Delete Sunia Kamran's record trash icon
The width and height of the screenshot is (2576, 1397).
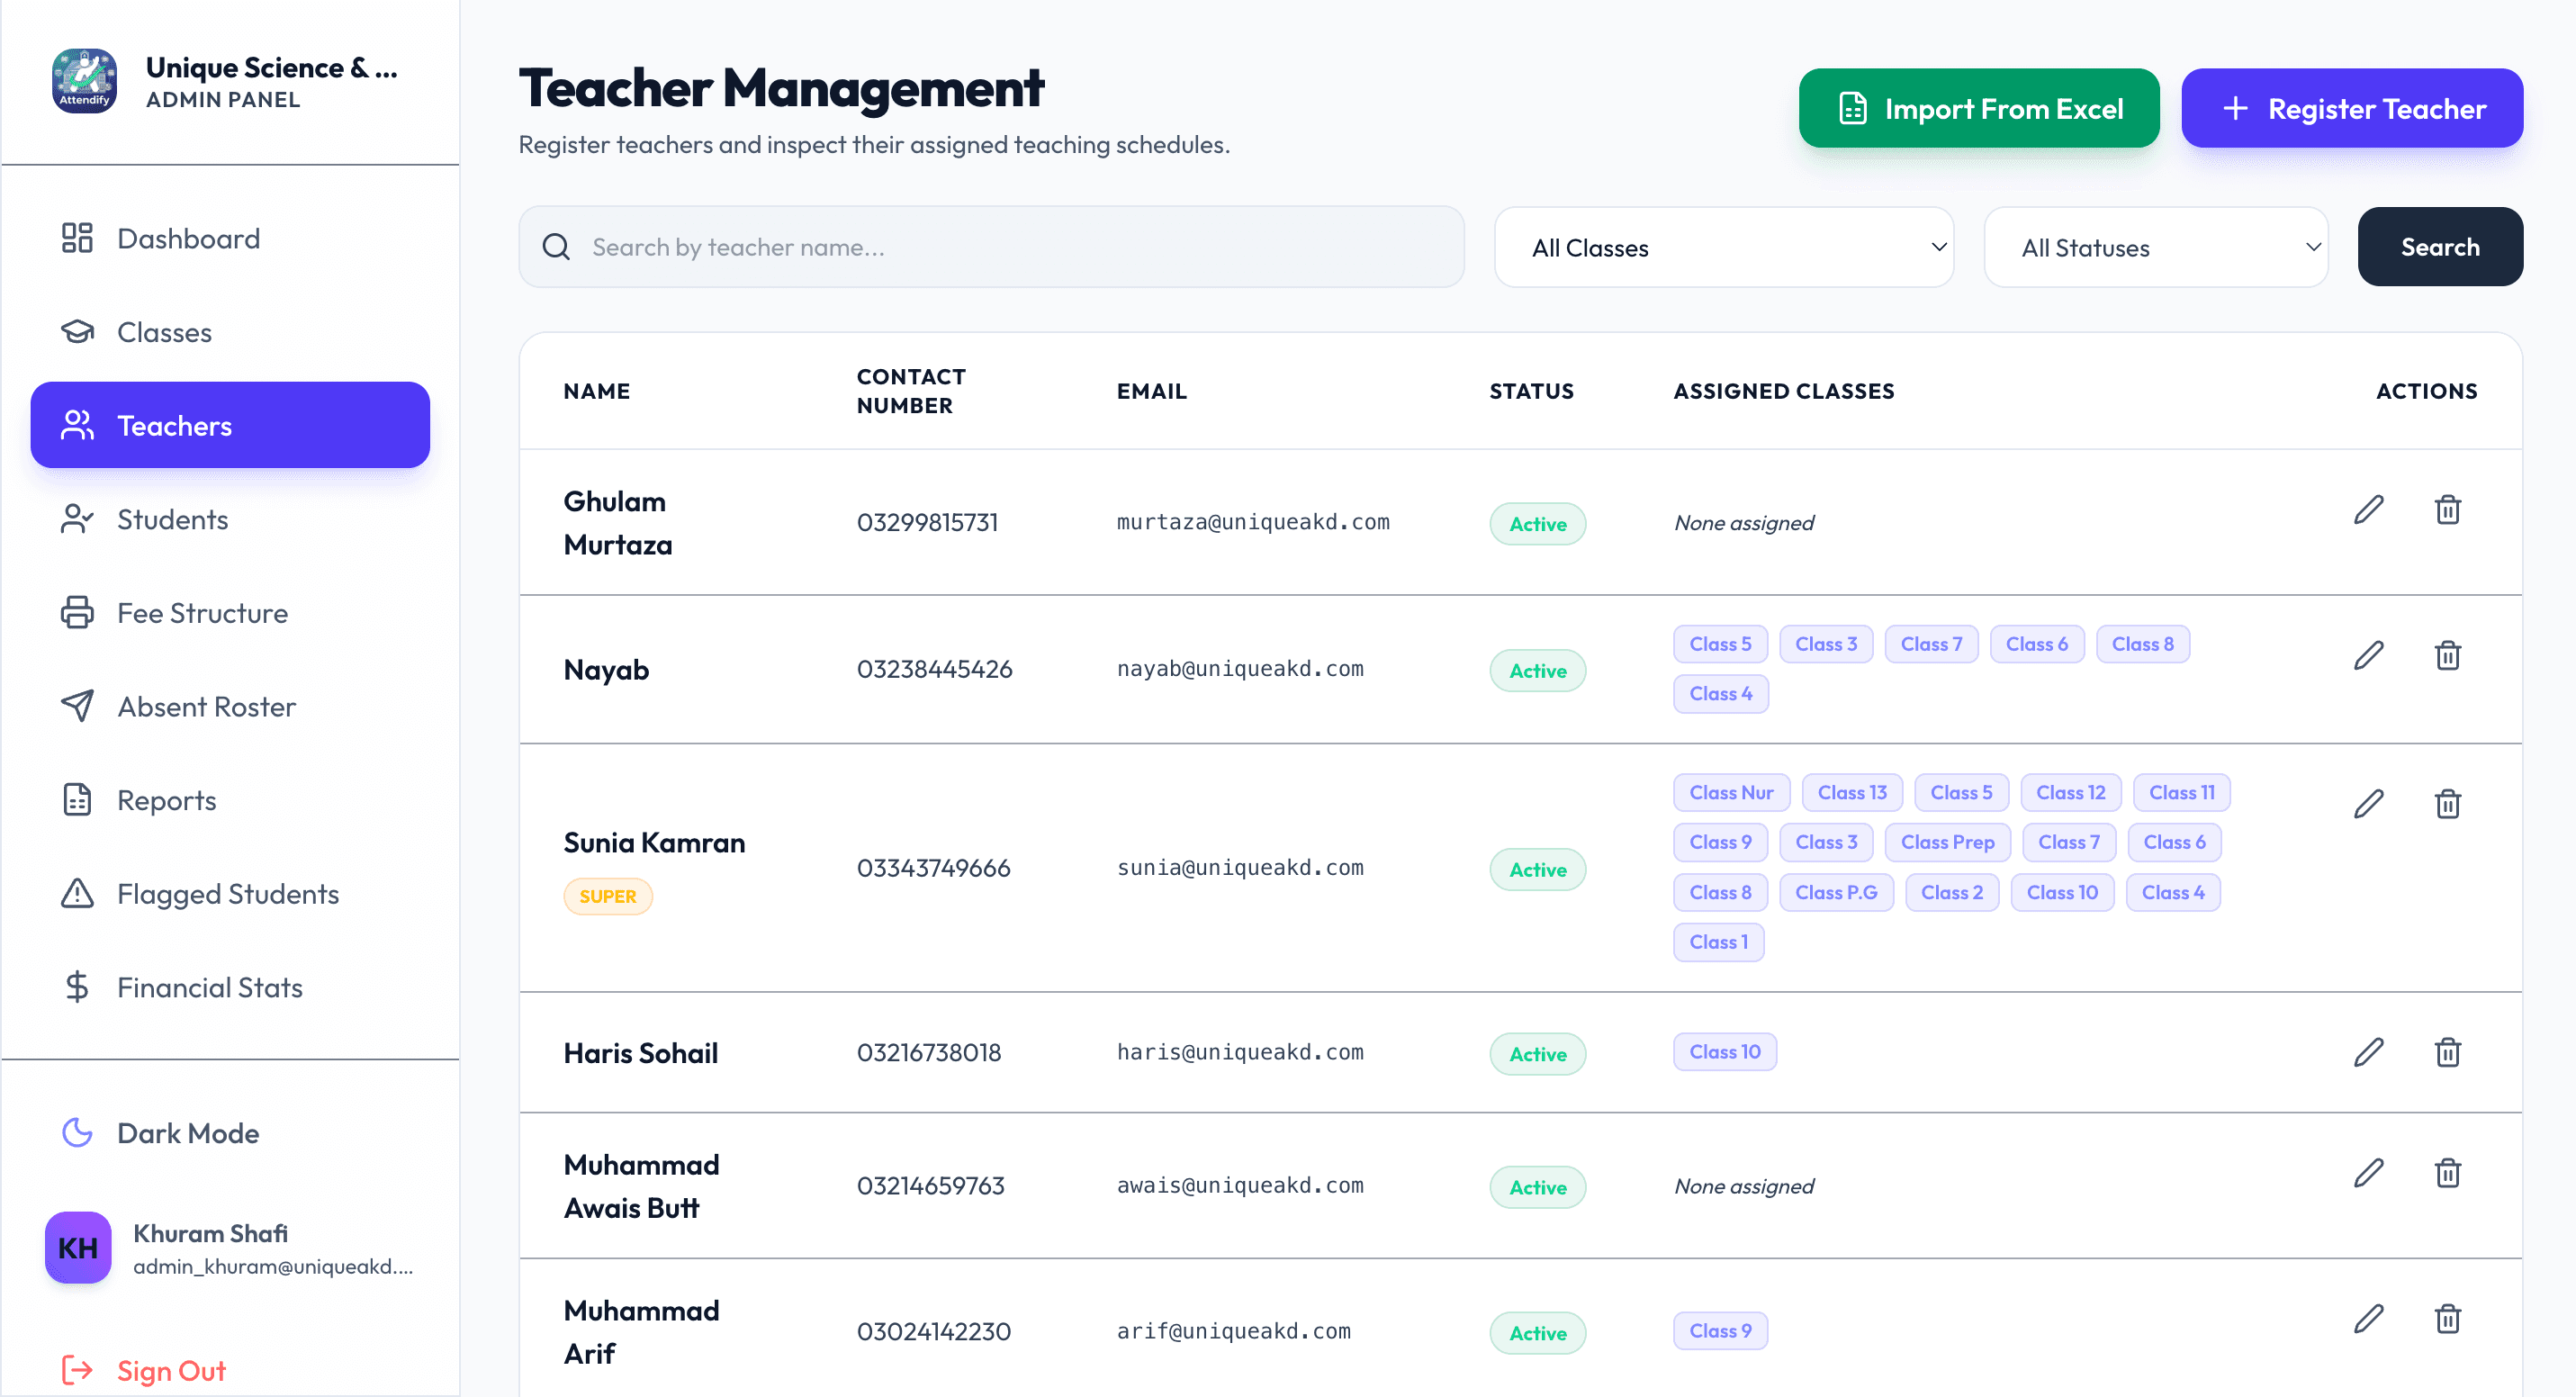pos(2447,804)
